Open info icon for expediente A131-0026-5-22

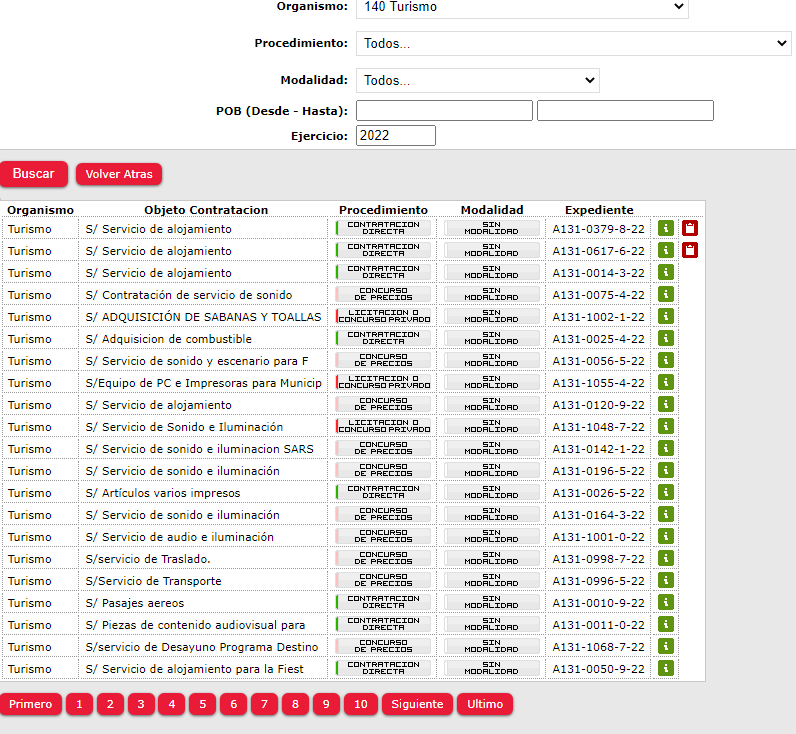click(666, 492)
